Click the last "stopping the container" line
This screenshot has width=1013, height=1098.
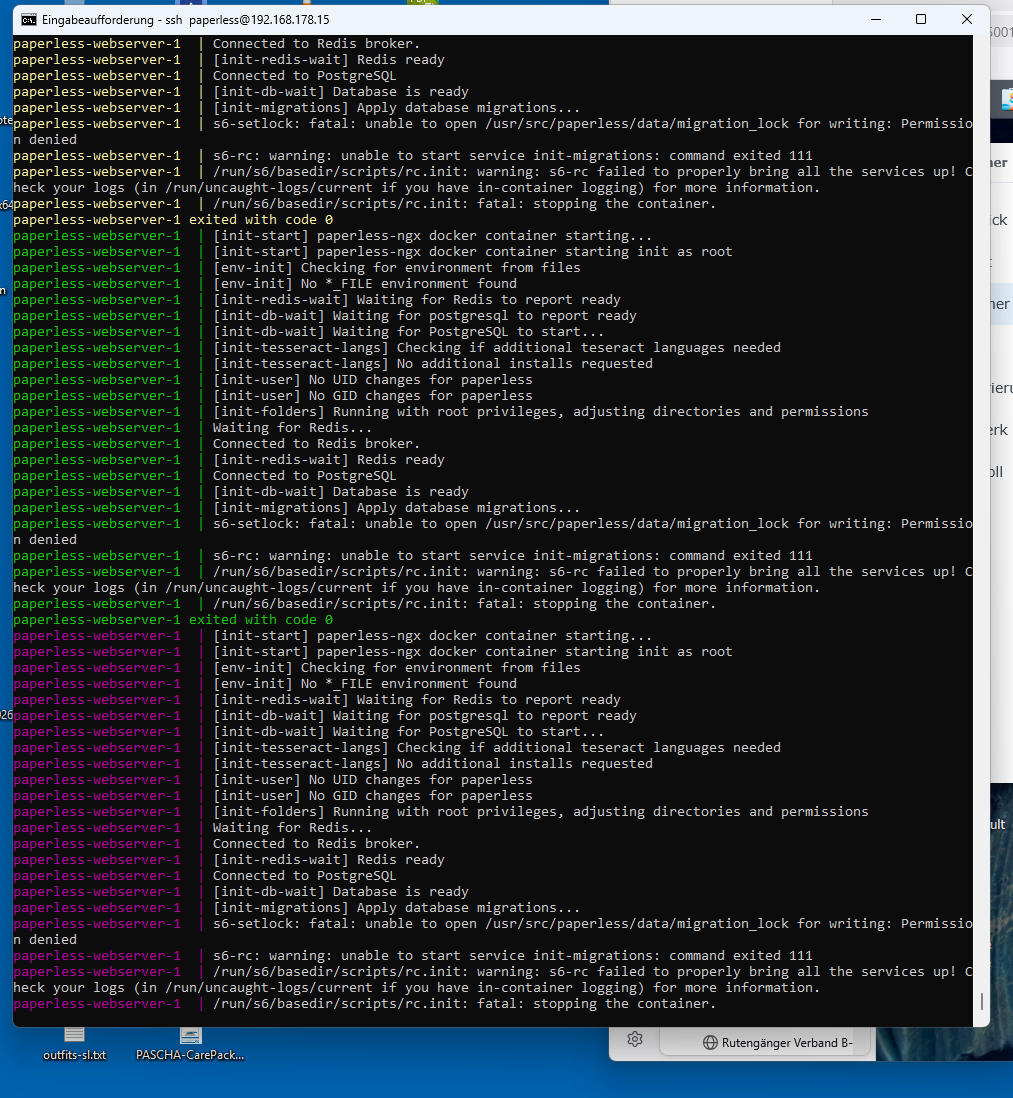[460, 1004]
